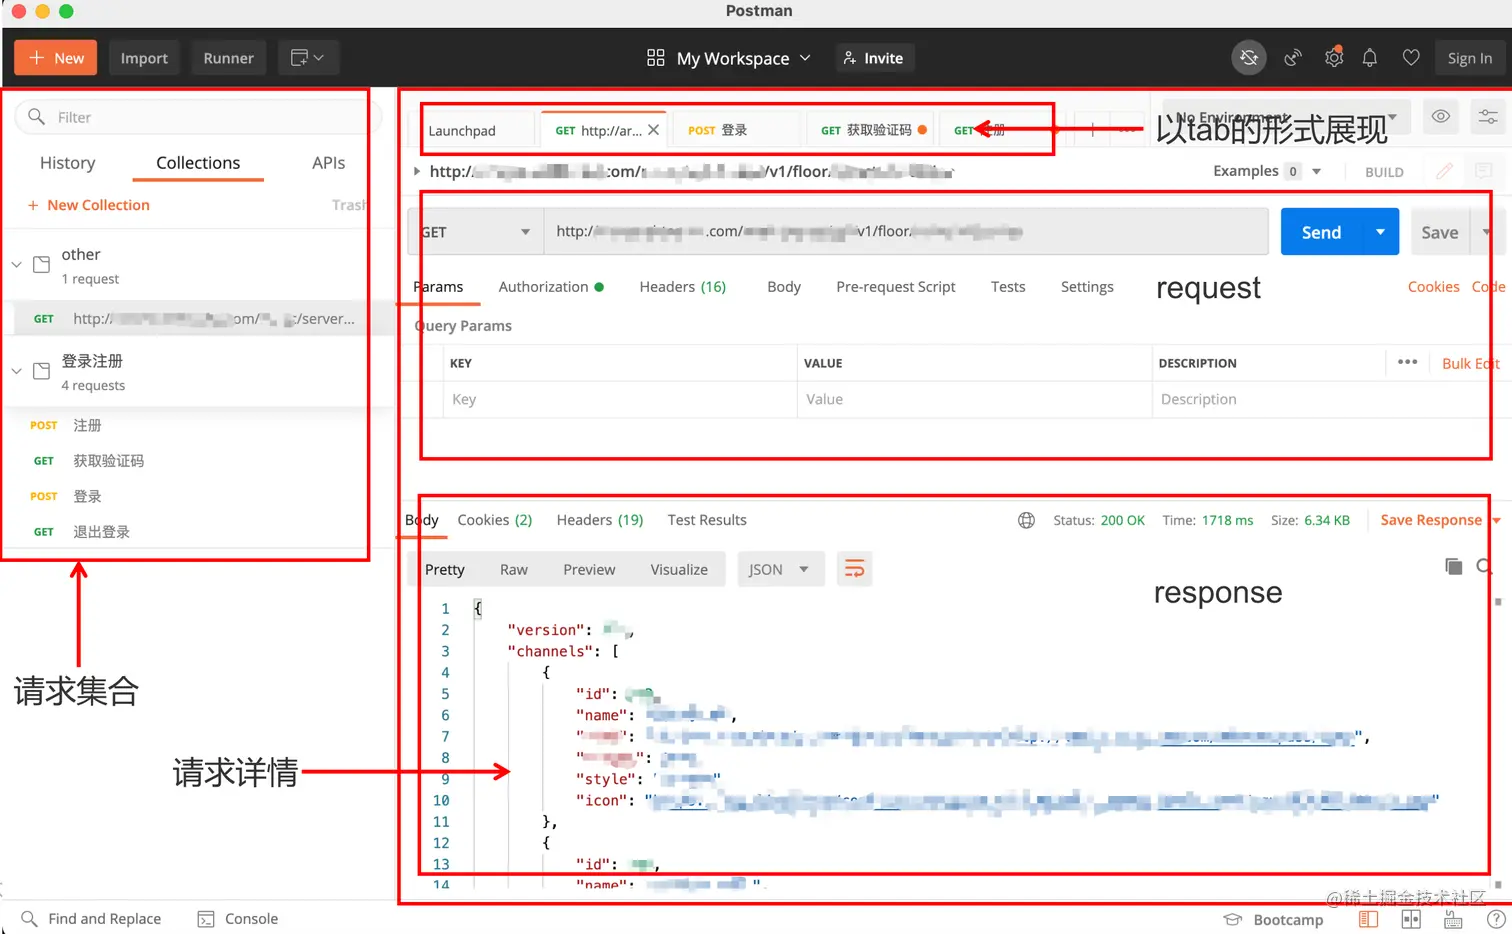The height and width of the screenshot is (934, 1512).
Task: Open the Cookies link
Action: 1434,287
